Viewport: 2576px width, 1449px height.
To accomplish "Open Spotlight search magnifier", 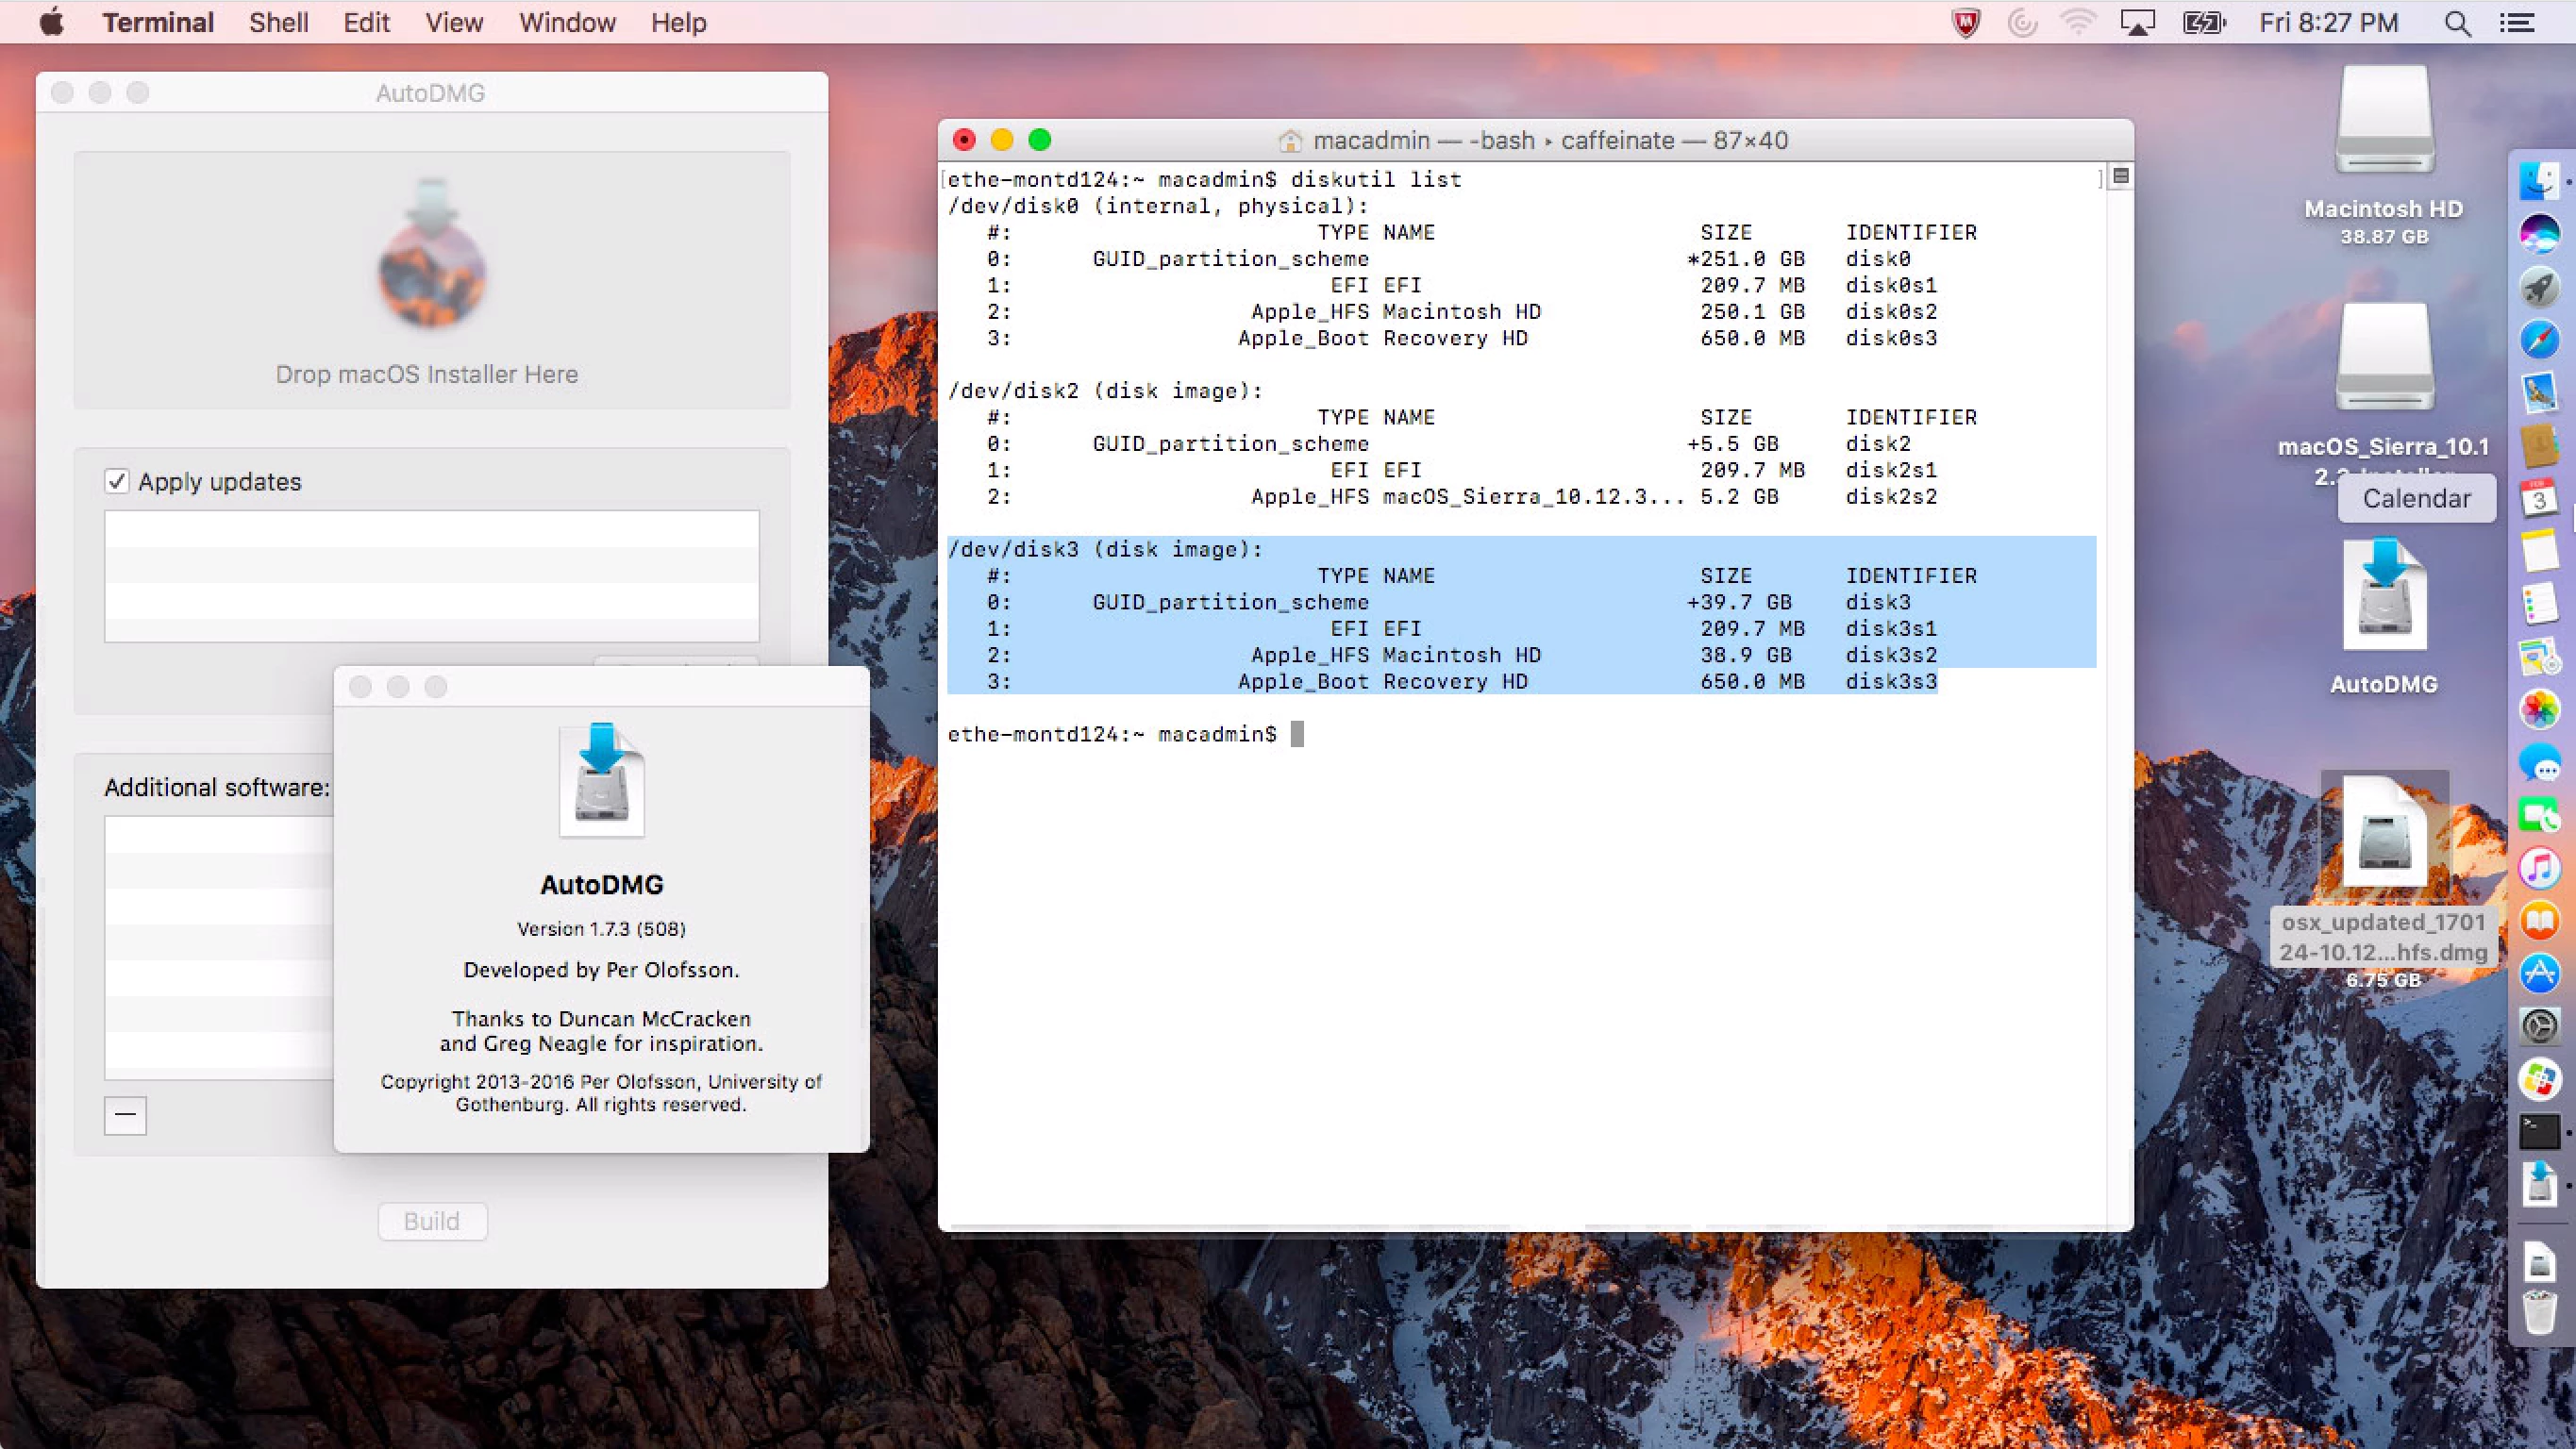I will (2457, 23).
